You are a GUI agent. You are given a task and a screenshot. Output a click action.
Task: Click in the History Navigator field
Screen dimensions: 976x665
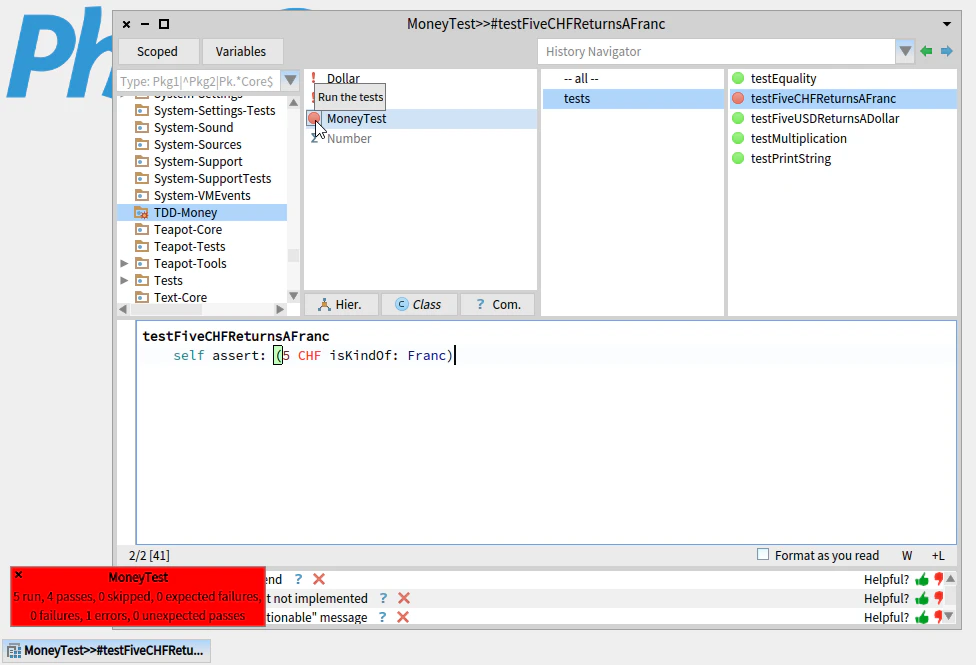point(717,52)
